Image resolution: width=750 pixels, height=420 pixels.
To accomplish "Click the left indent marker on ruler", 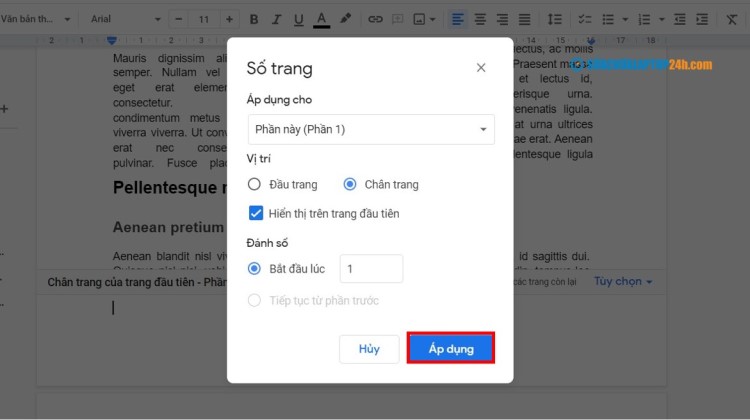I will click(112, 40).
